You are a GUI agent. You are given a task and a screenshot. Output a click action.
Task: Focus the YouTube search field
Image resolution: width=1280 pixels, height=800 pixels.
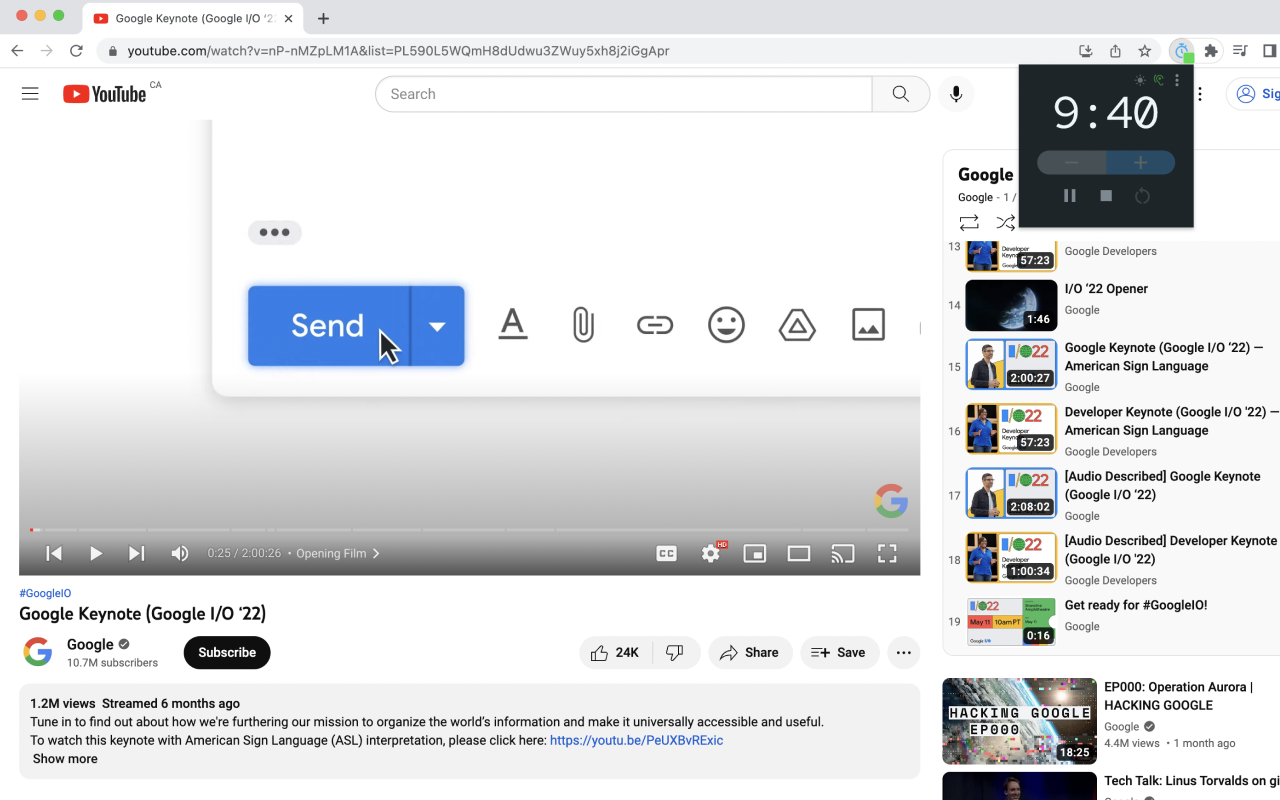624,94
